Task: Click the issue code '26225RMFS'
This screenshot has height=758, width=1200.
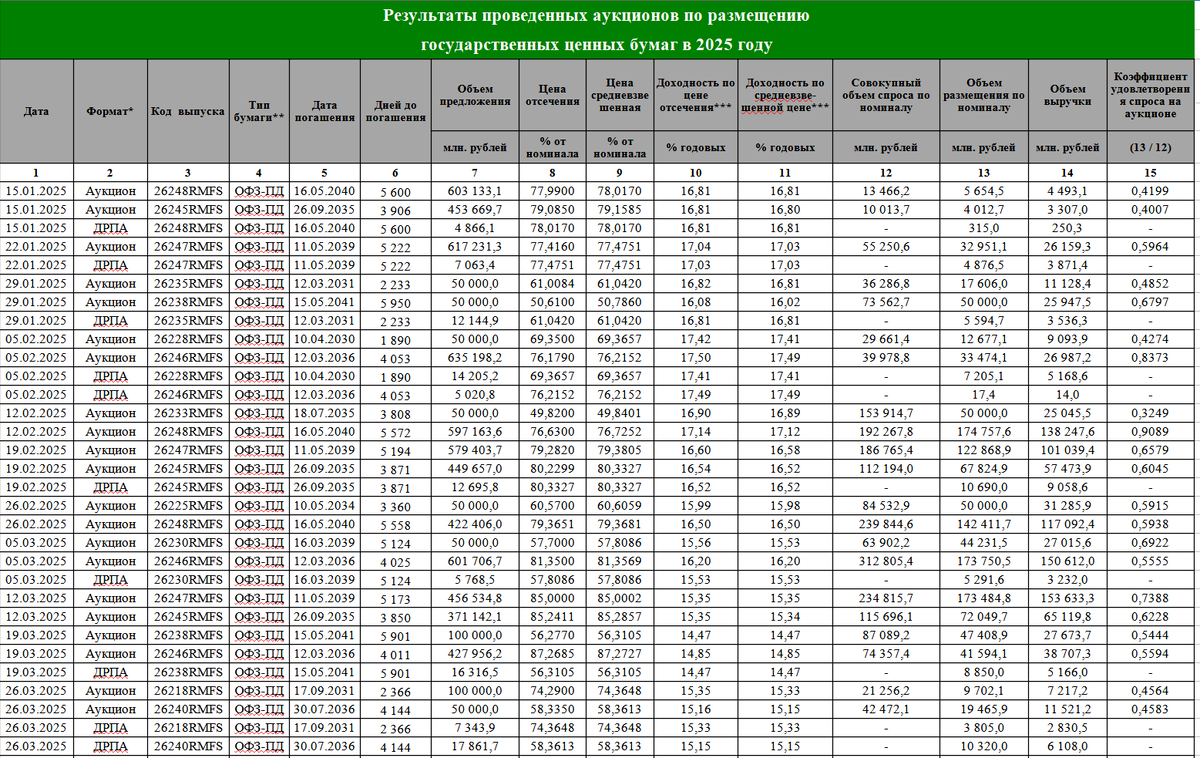Action: [x=187, y=505]
